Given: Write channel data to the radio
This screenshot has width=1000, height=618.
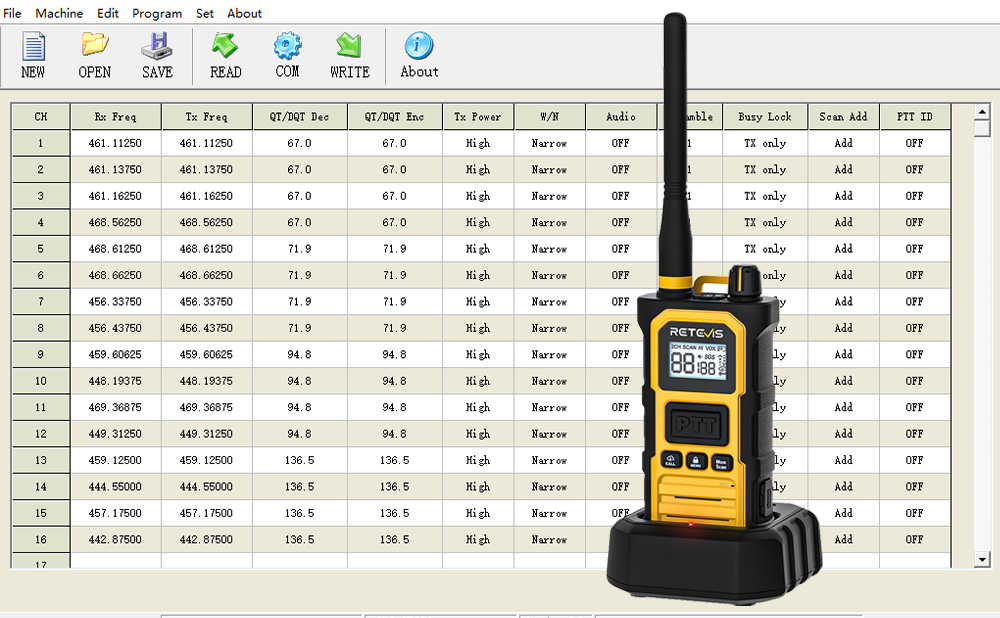Looking at the screenshot, I should 349,55.
